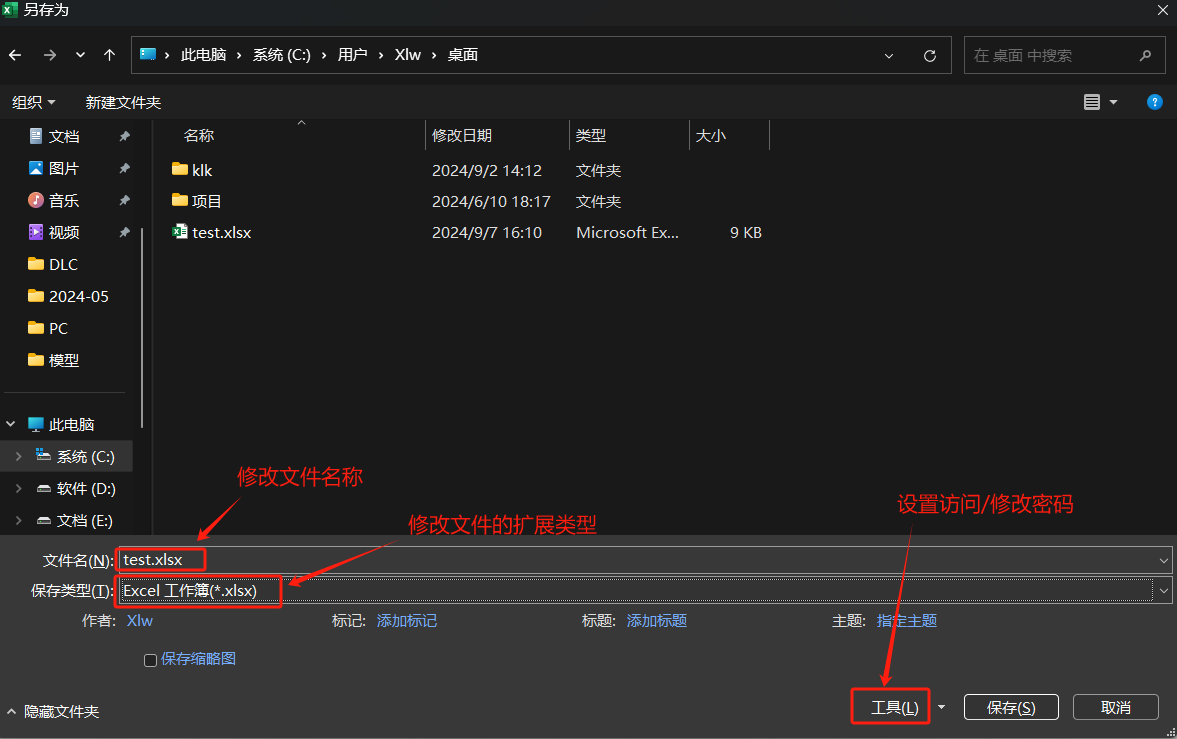Expand the 系统 (C:) tree node
Viewport: 1177px width, 739px height.
point(18,456)
